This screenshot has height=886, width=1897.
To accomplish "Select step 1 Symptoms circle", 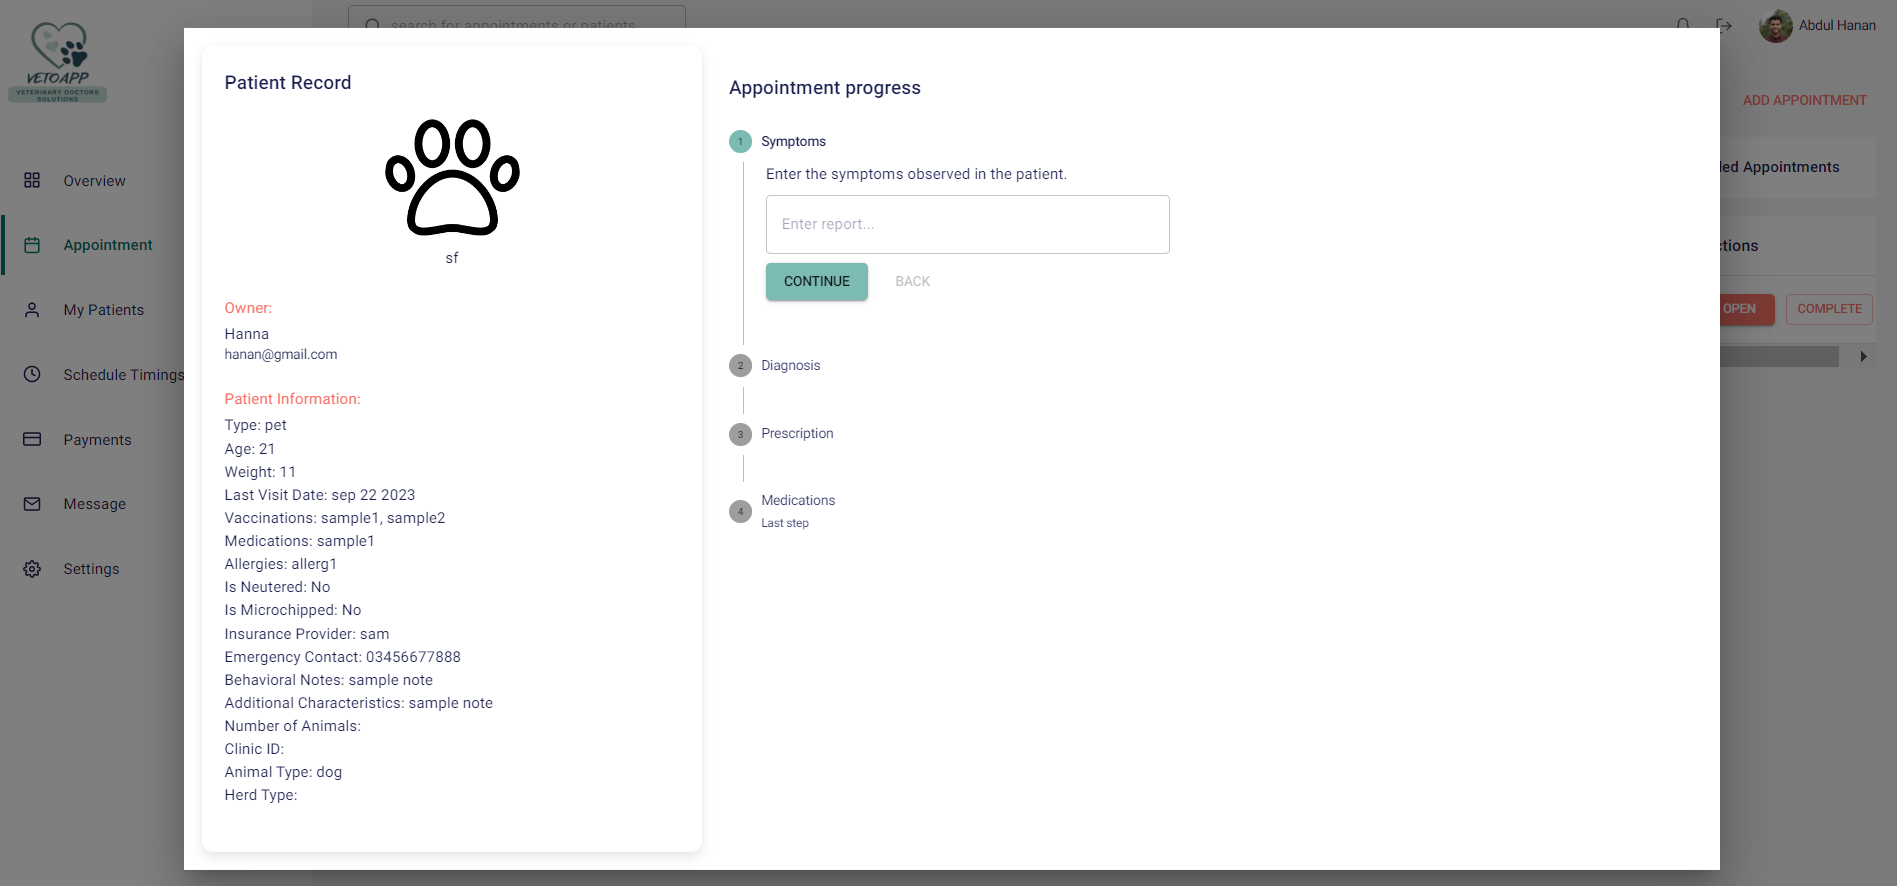I will click(740, 141).
